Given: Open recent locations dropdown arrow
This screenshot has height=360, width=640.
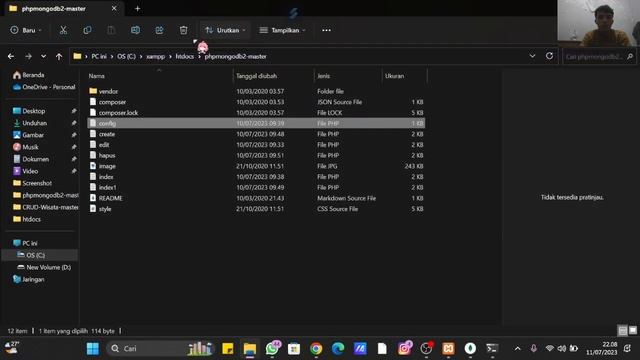Looking at the screenshot, I should (43, 56).
